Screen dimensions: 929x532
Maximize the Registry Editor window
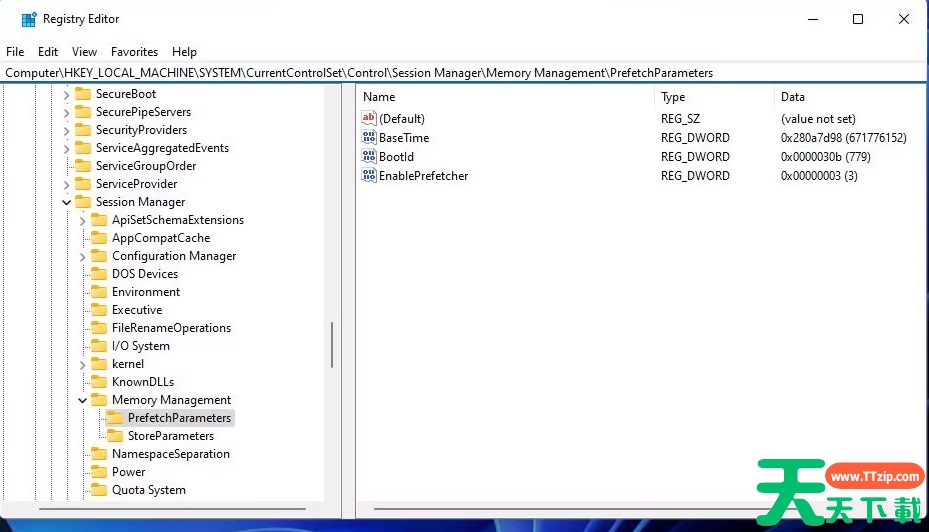pyautogui.click(x=857, y=19)
